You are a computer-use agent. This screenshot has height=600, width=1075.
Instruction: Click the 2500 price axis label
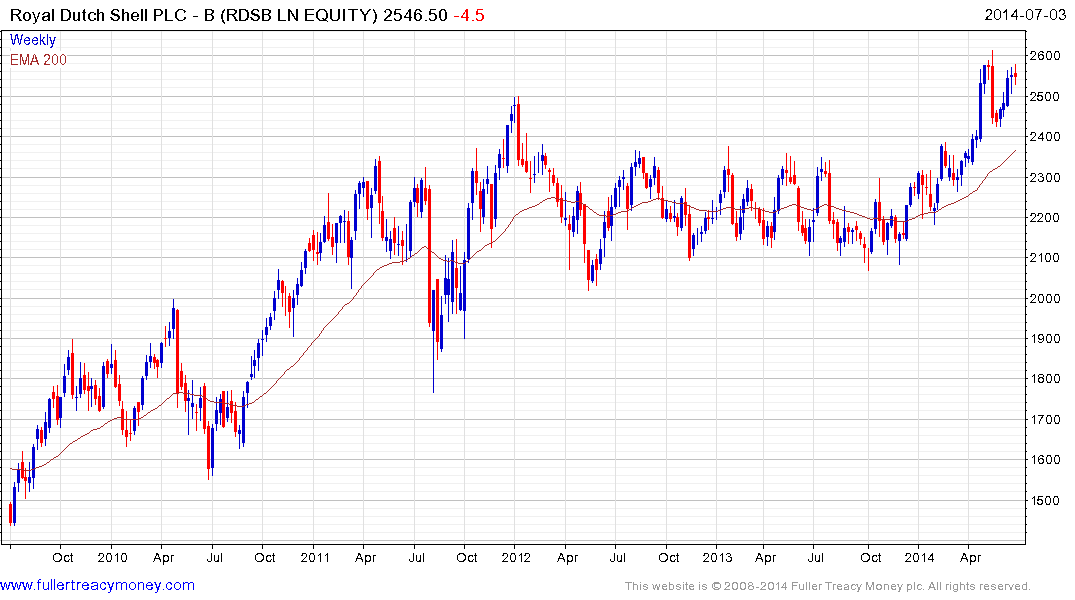click(x=1045, y=97)
